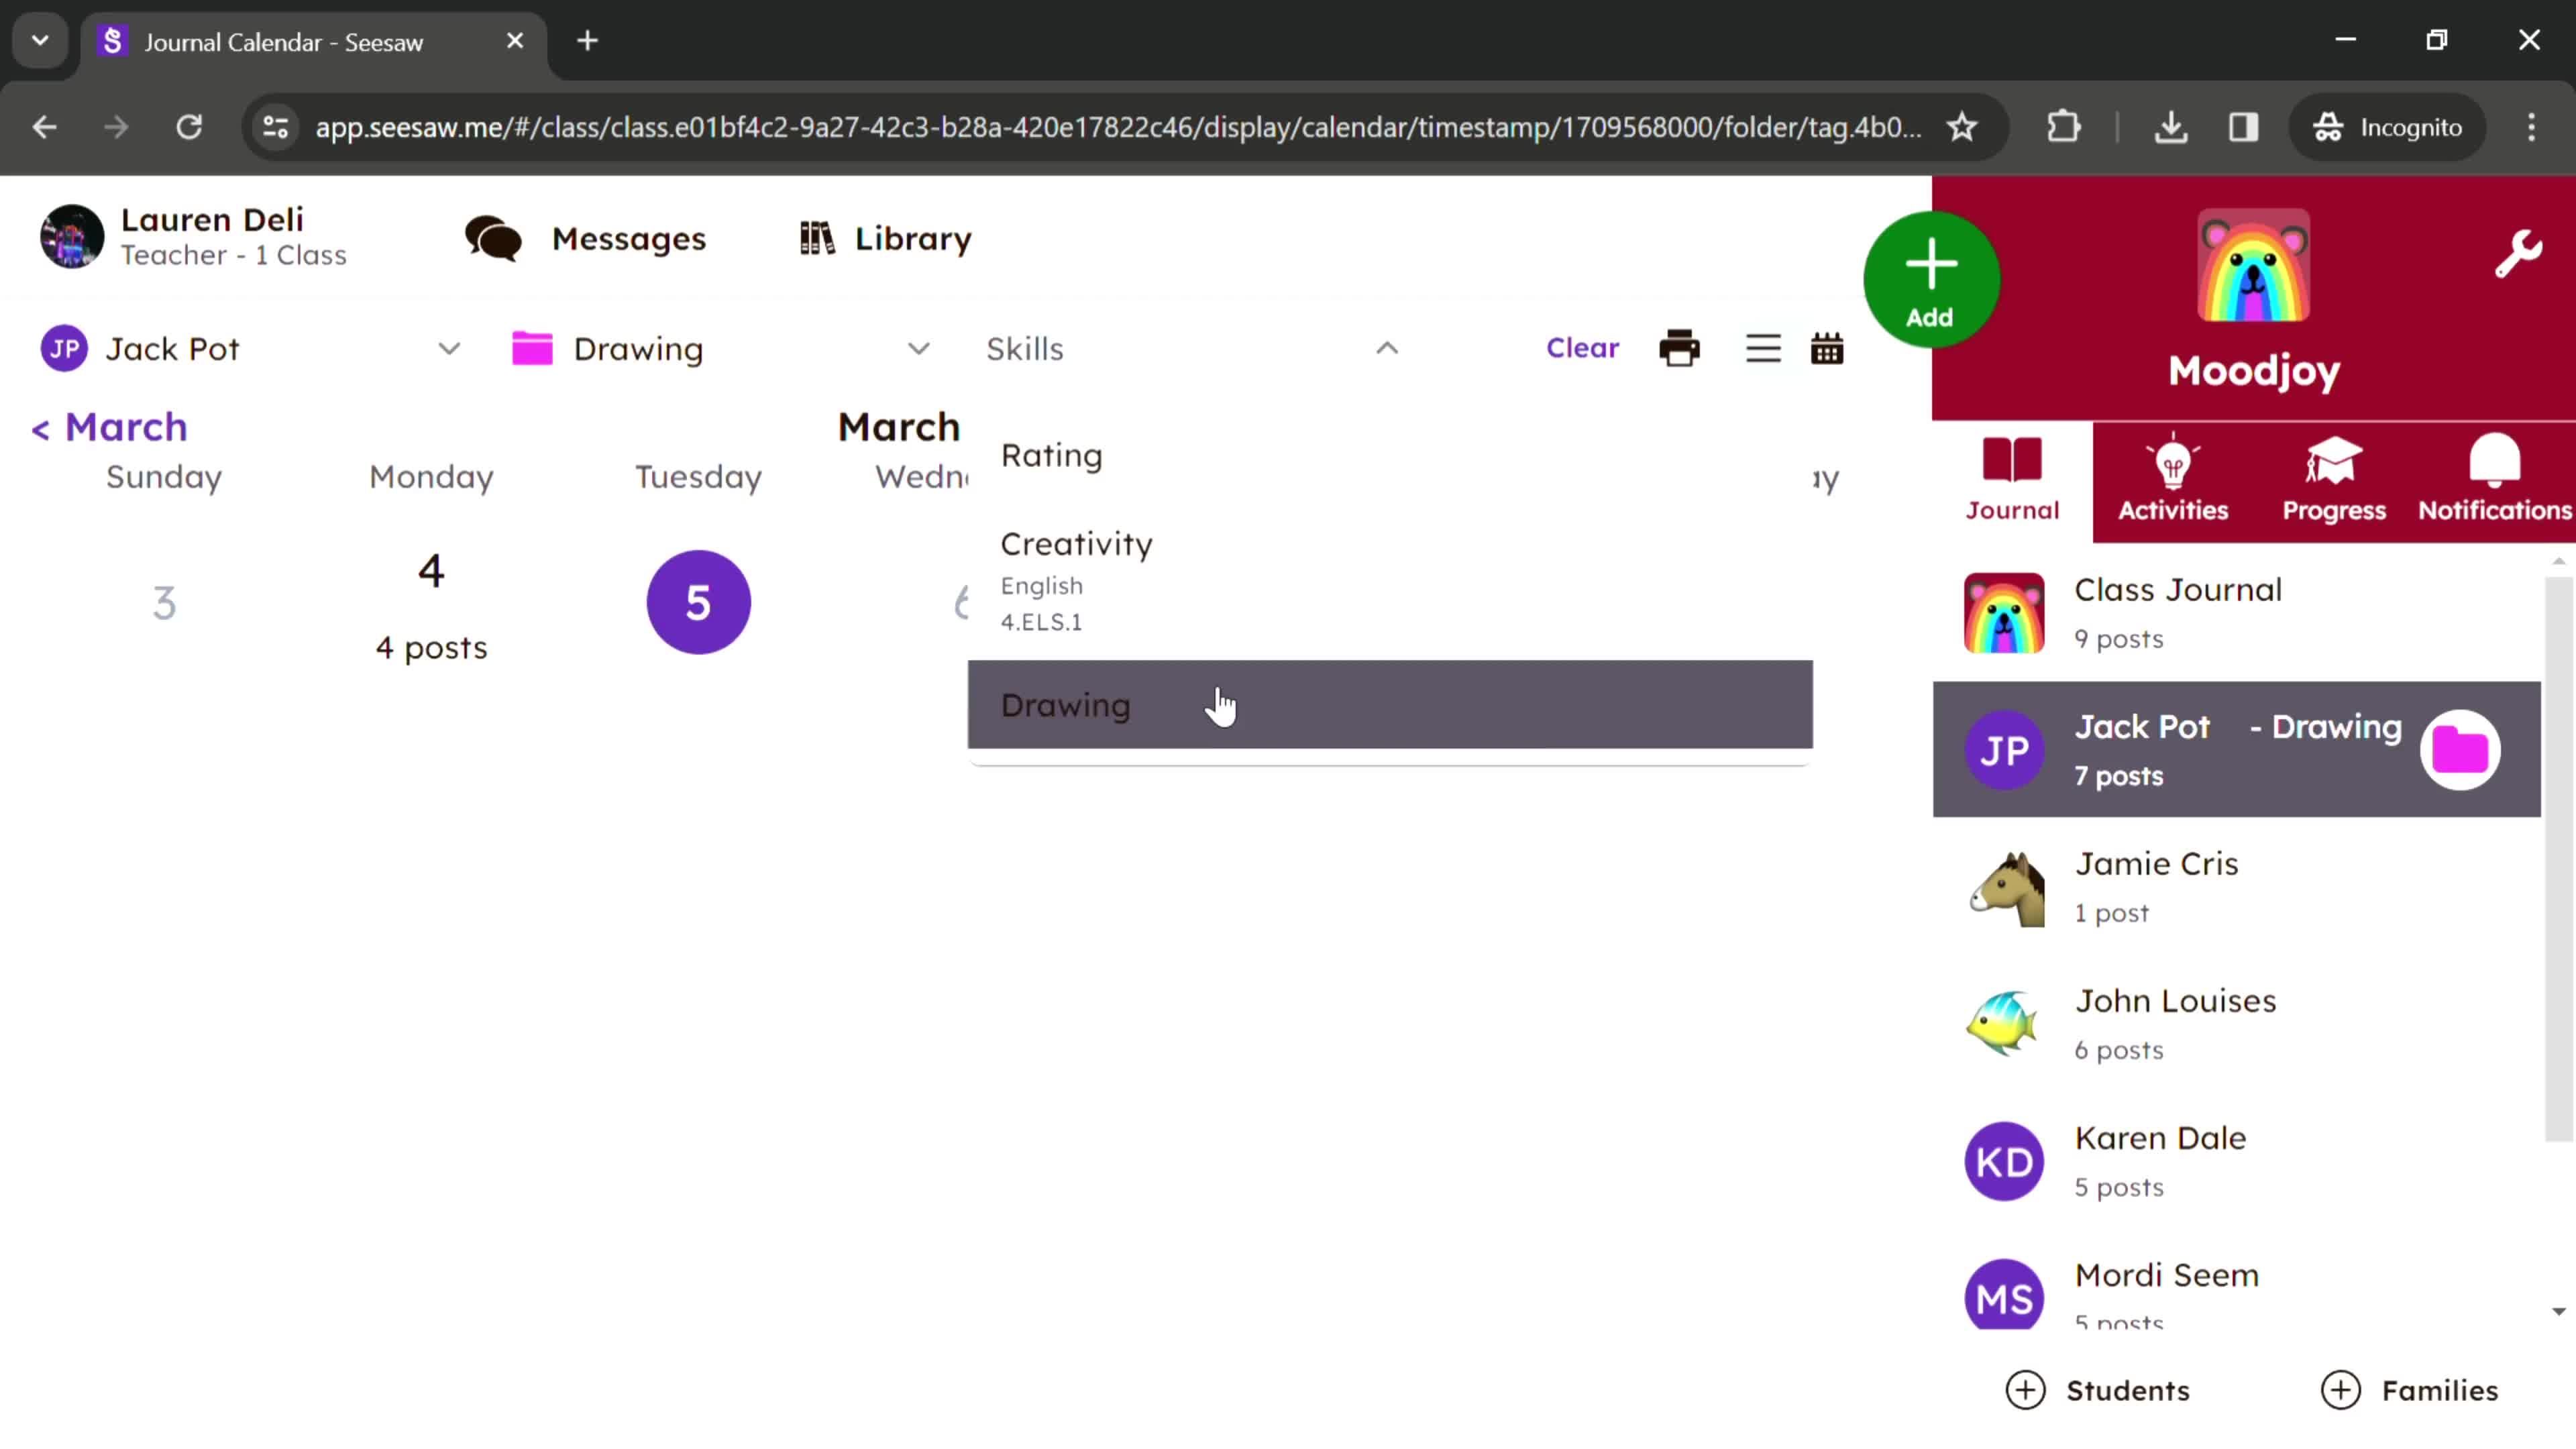
Task: Collapse the Skills filter panel
Action: pyautogui.click(x=1389, y=349)
